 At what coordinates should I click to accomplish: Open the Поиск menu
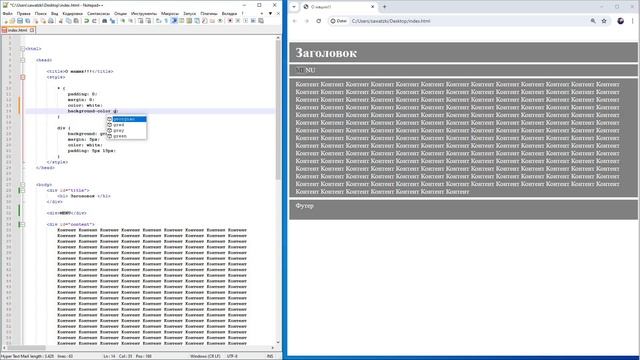pos(40,13)
